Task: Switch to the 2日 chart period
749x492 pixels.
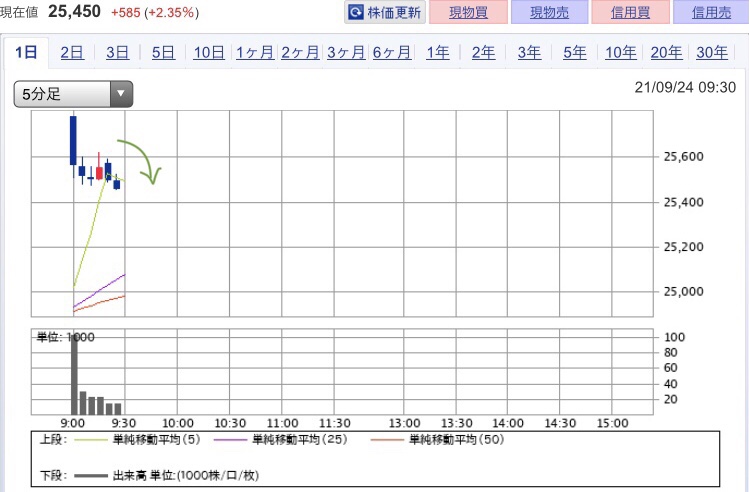Action: coord(72,52)
